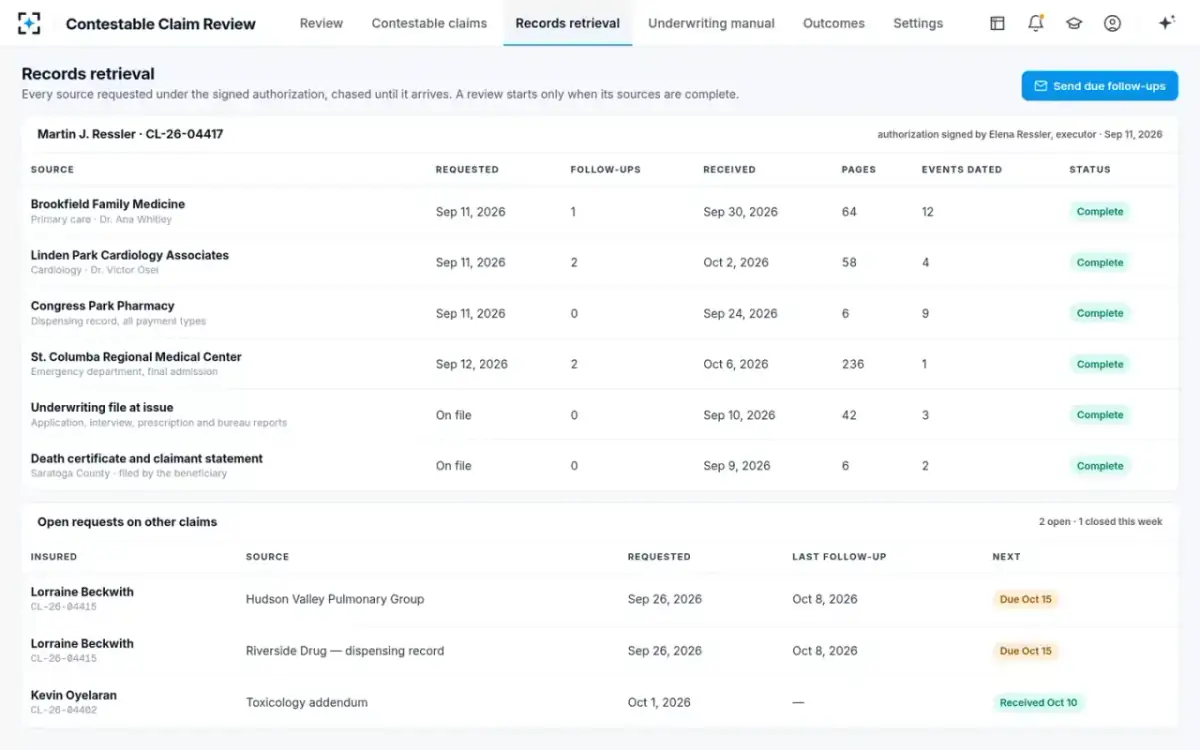Click Oct 2, 2026 received date
1200x750 pixels.
(736, 263)
